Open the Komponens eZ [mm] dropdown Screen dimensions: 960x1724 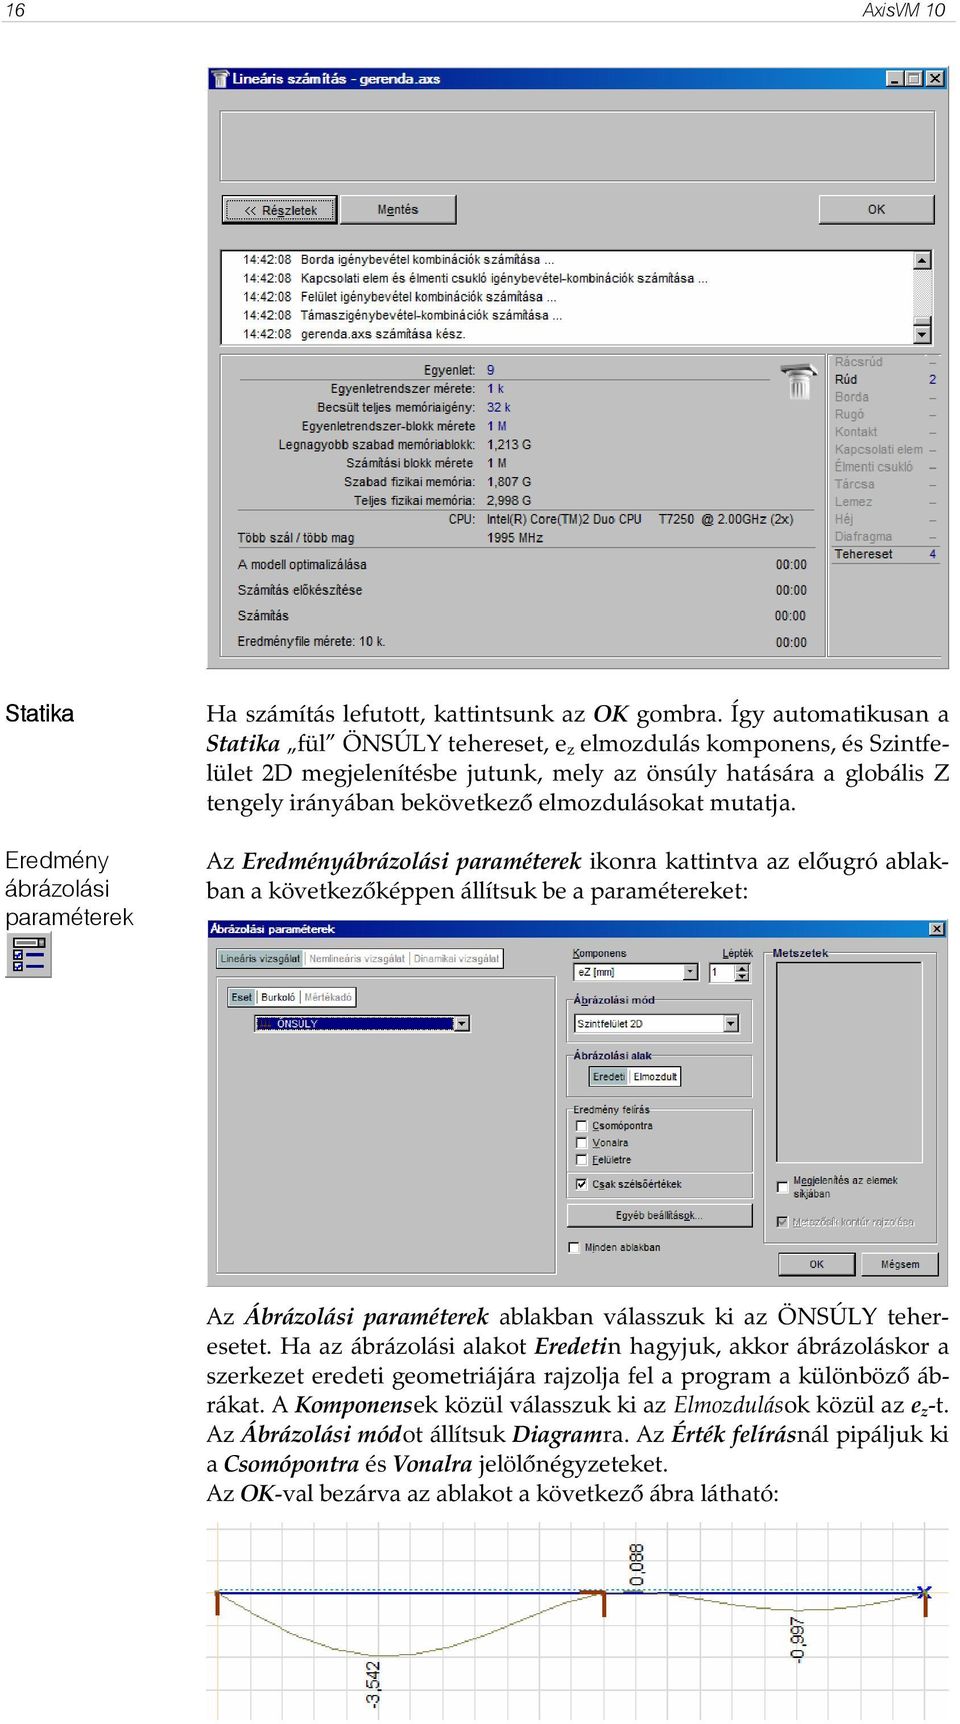point(690,972)
